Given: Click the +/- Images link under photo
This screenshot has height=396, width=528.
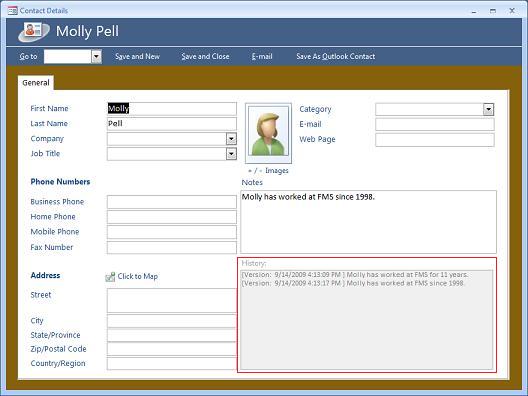Looking at the screenshot, I should [x=268, y=171].
